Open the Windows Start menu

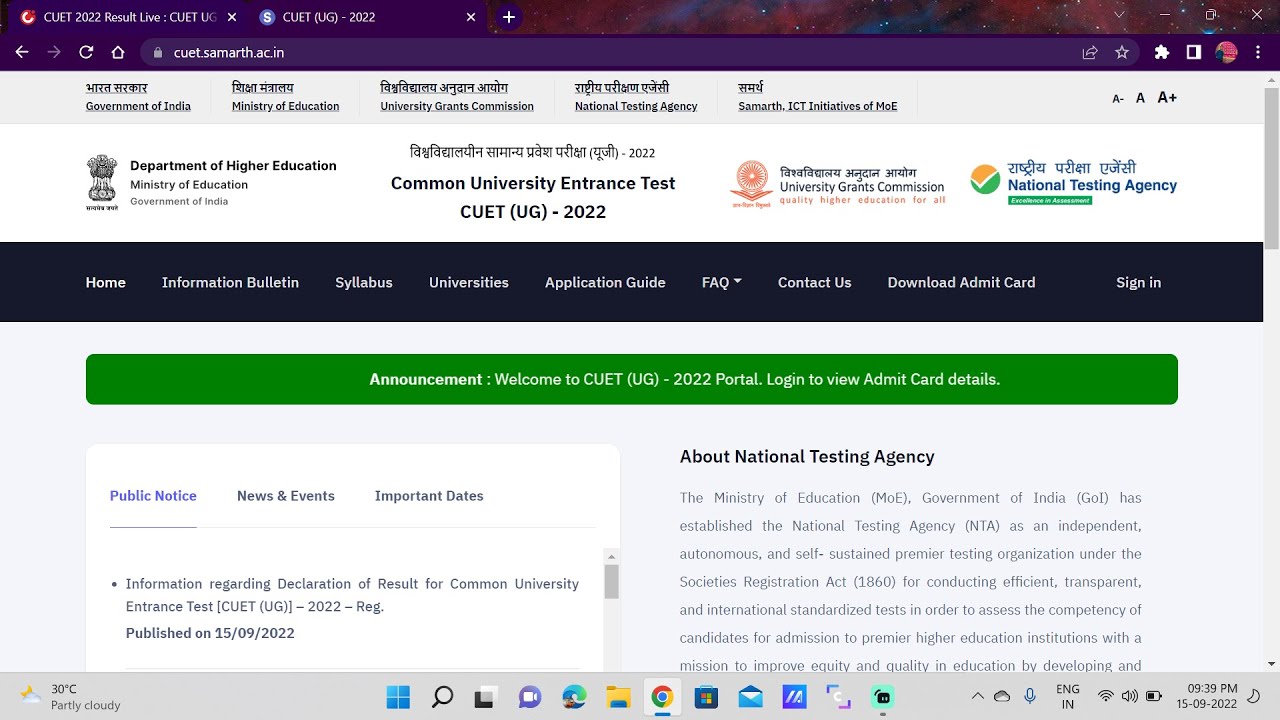[x=398, y=697]
